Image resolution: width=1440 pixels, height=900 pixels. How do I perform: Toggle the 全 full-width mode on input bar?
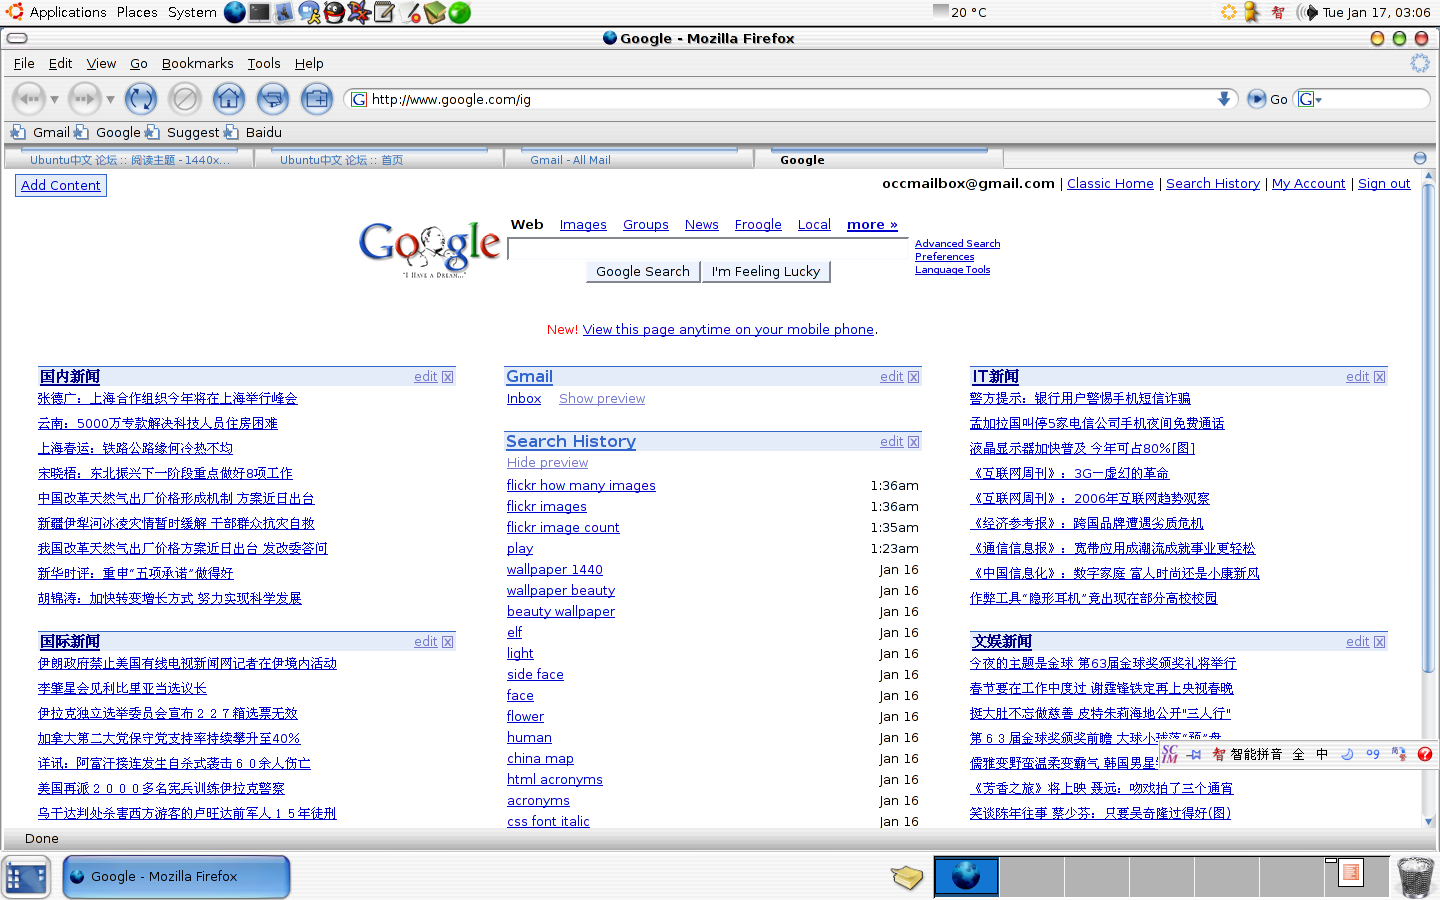coord(1298,754)
